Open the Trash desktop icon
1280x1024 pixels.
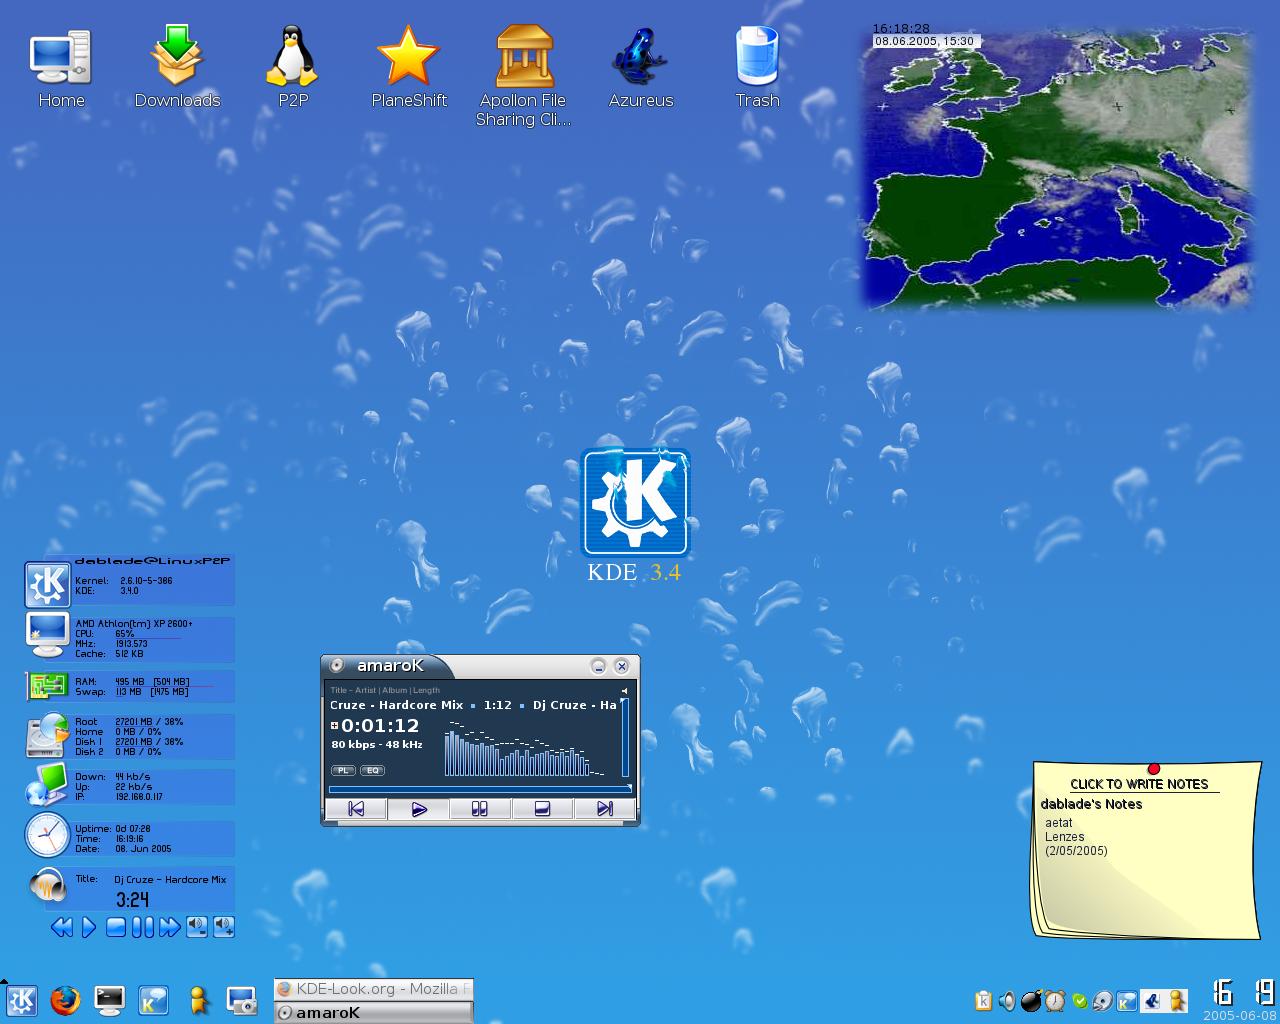point(757,69)
